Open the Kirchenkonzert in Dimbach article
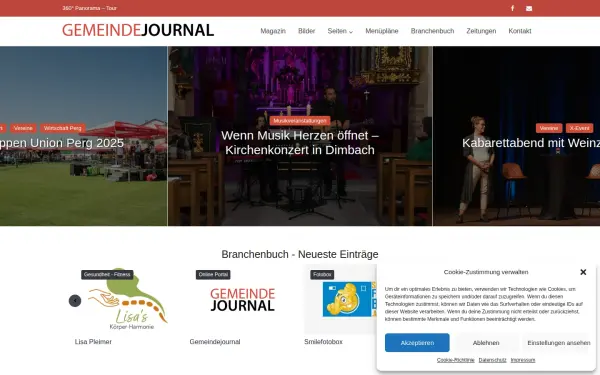Screen dimensions: 600x375 pos(300,143)
